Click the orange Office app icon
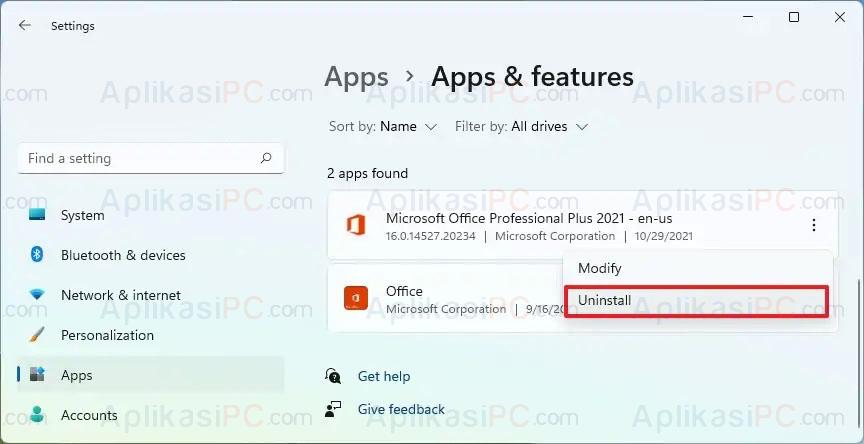 pos(355,298)
